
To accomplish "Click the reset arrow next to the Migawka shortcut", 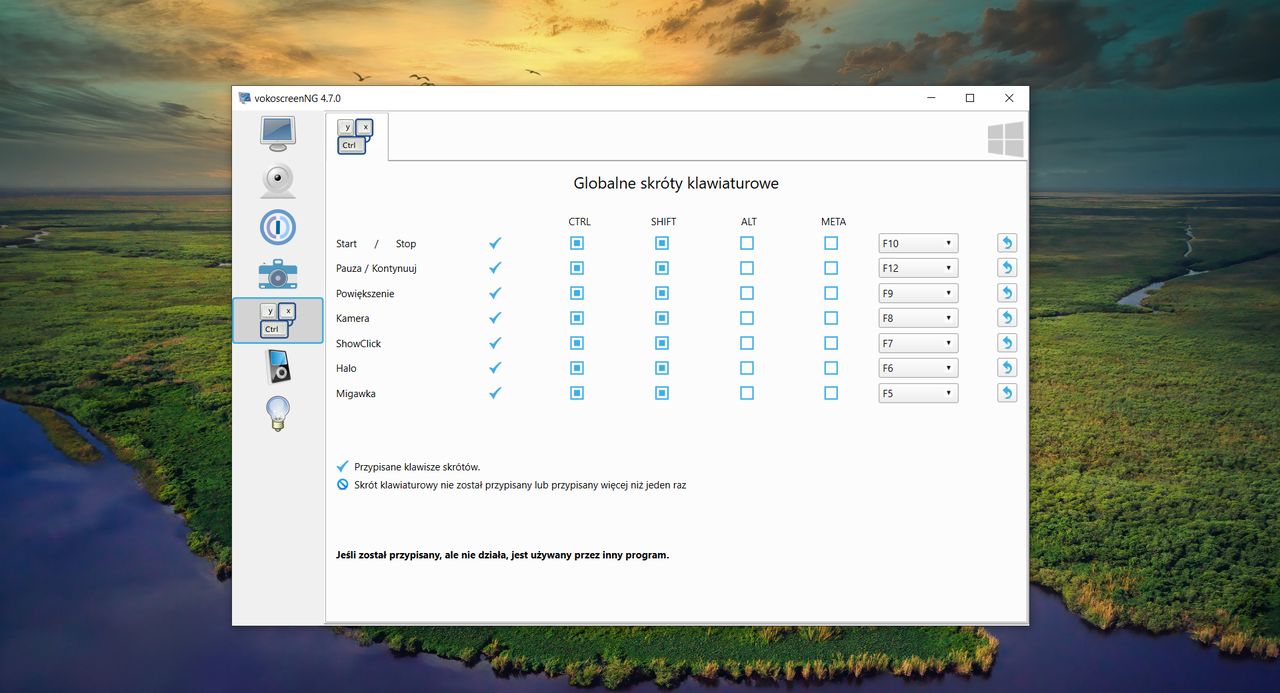I will [x=1006, y=392].
